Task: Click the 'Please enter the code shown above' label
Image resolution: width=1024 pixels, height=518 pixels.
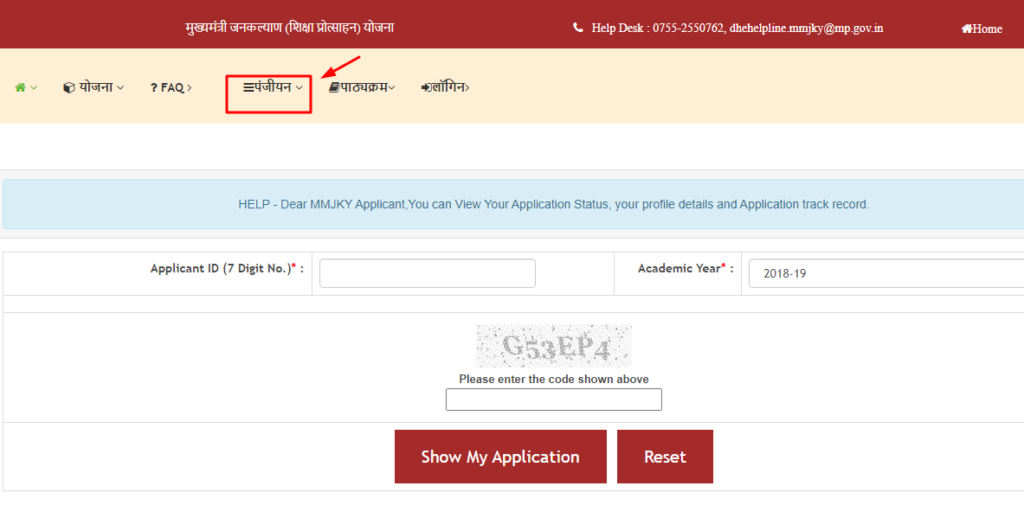Action: 554,379
